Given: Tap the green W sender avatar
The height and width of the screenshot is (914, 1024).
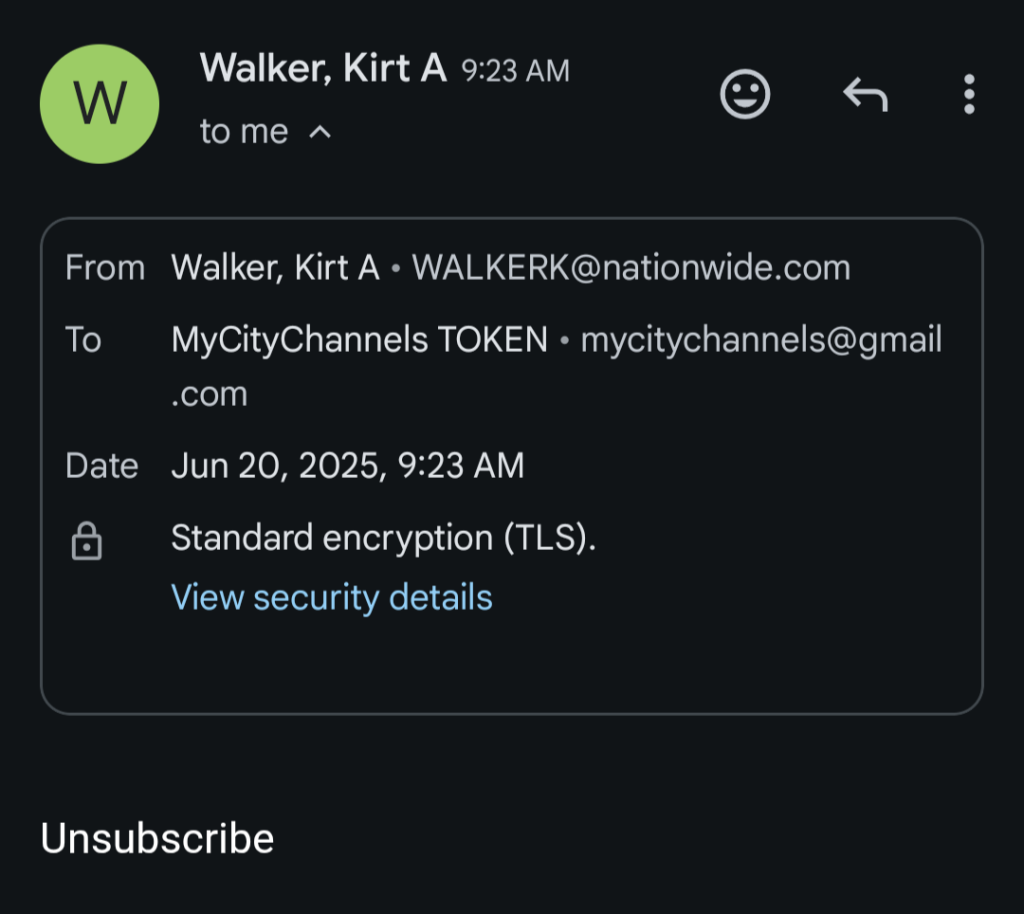Looking at the screenshot, I should [99, 103].
